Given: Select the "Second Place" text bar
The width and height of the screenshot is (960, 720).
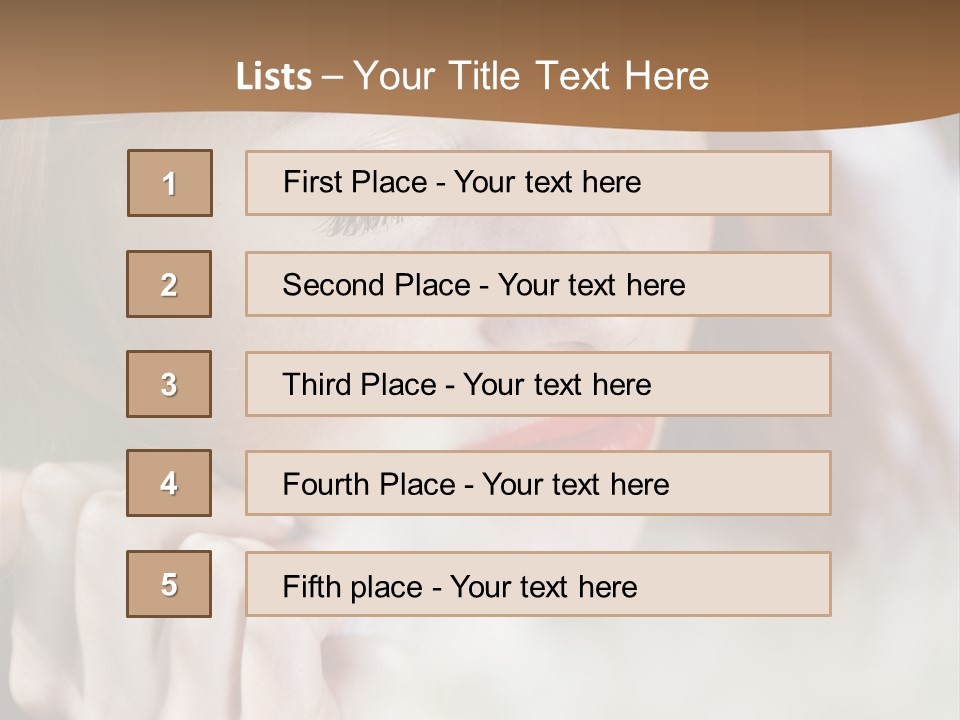Looking at the screenshot, I should (538, 284).
